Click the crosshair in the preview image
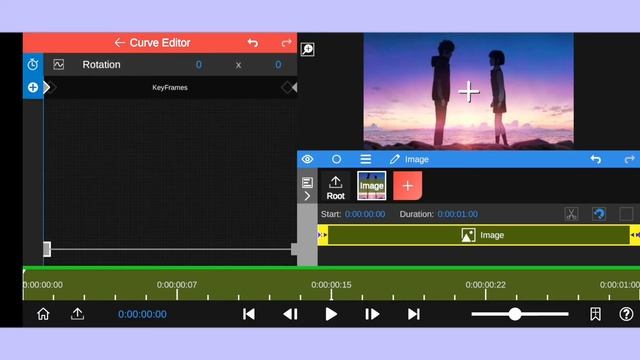Image resolution: width=640 pixels, height=360 pixels. [x=469, y=91]
